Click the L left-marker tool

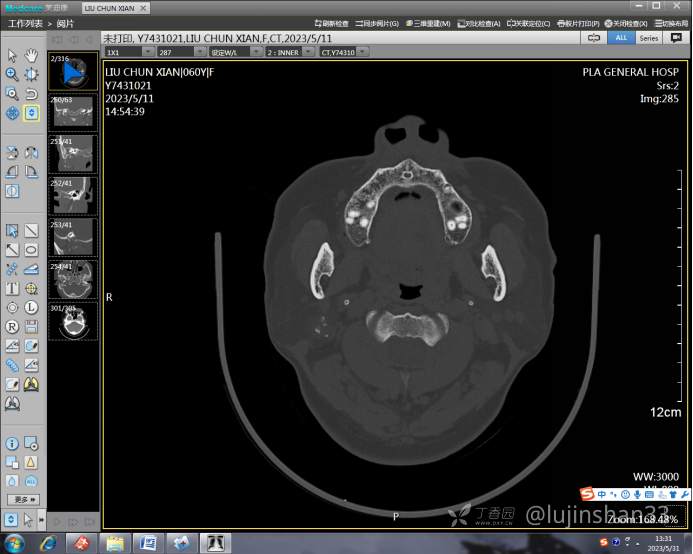31,307
